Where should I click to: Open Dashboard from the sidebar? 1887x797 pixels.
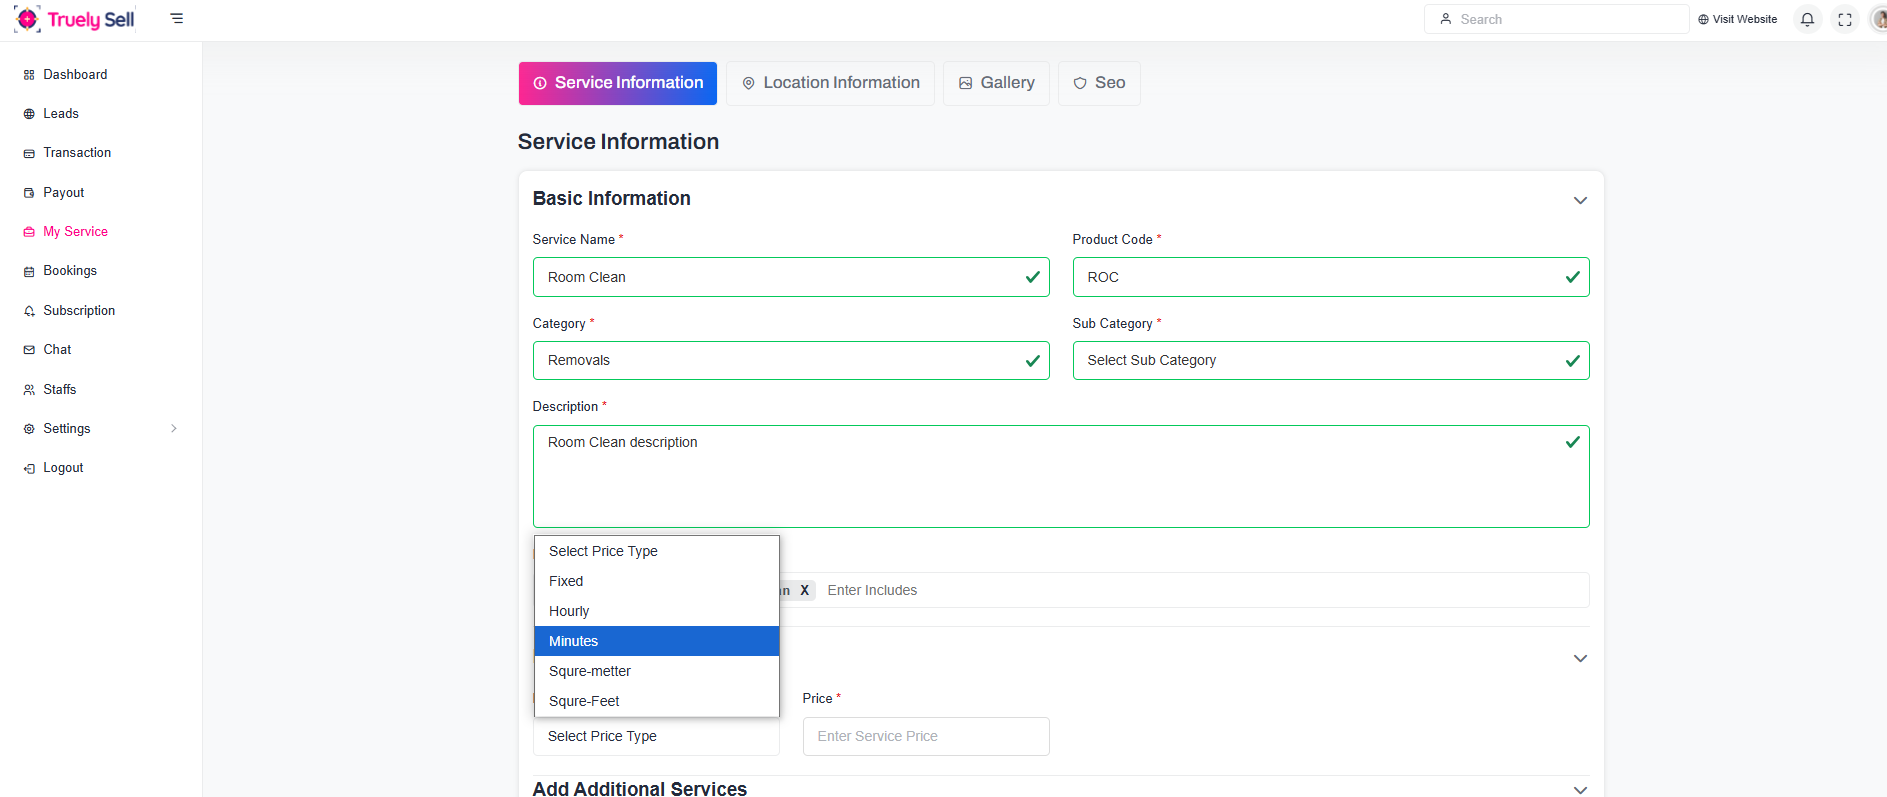pos(75,75)
